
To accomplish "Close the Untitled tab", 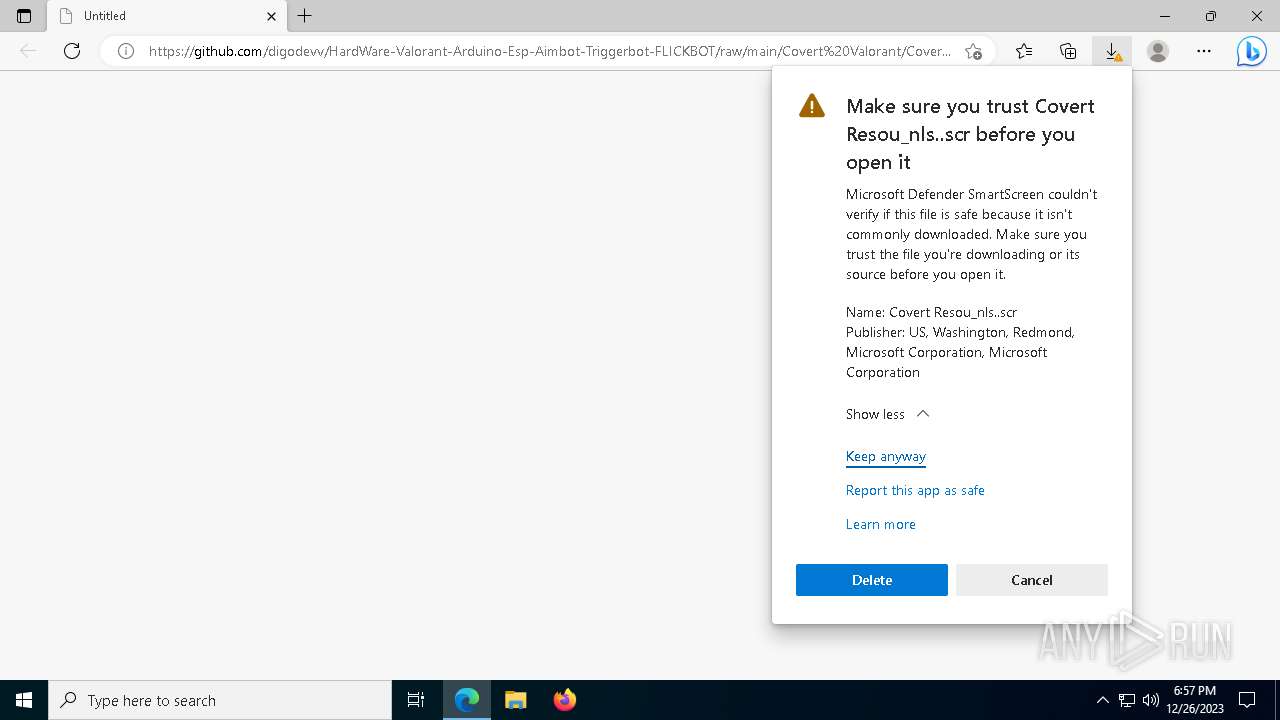I will (x=271, y=16).
